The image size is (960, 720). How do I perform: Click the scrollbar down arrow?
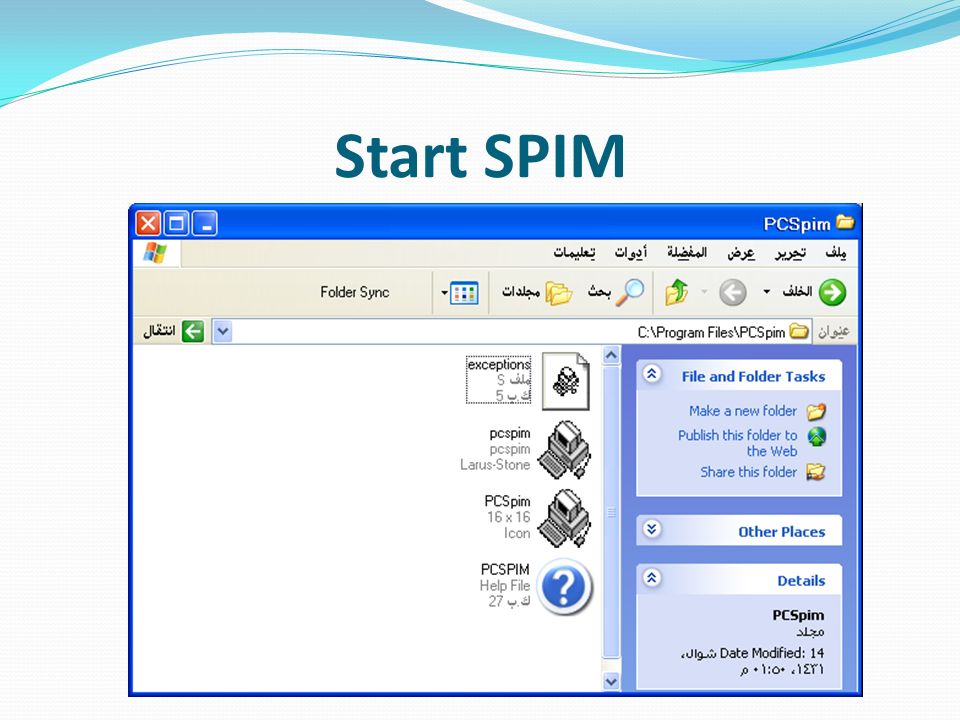pyautogui.click(x=611, y=681)
